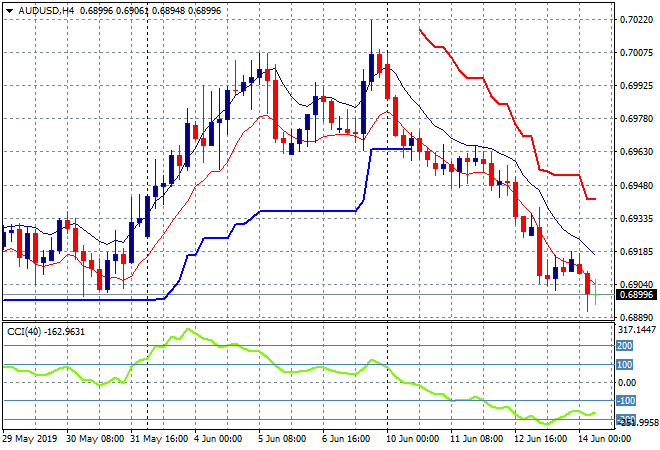Click the 29 May 2019 date label
Viewport: 660px width, 450px height.
[x=29, y=439]
